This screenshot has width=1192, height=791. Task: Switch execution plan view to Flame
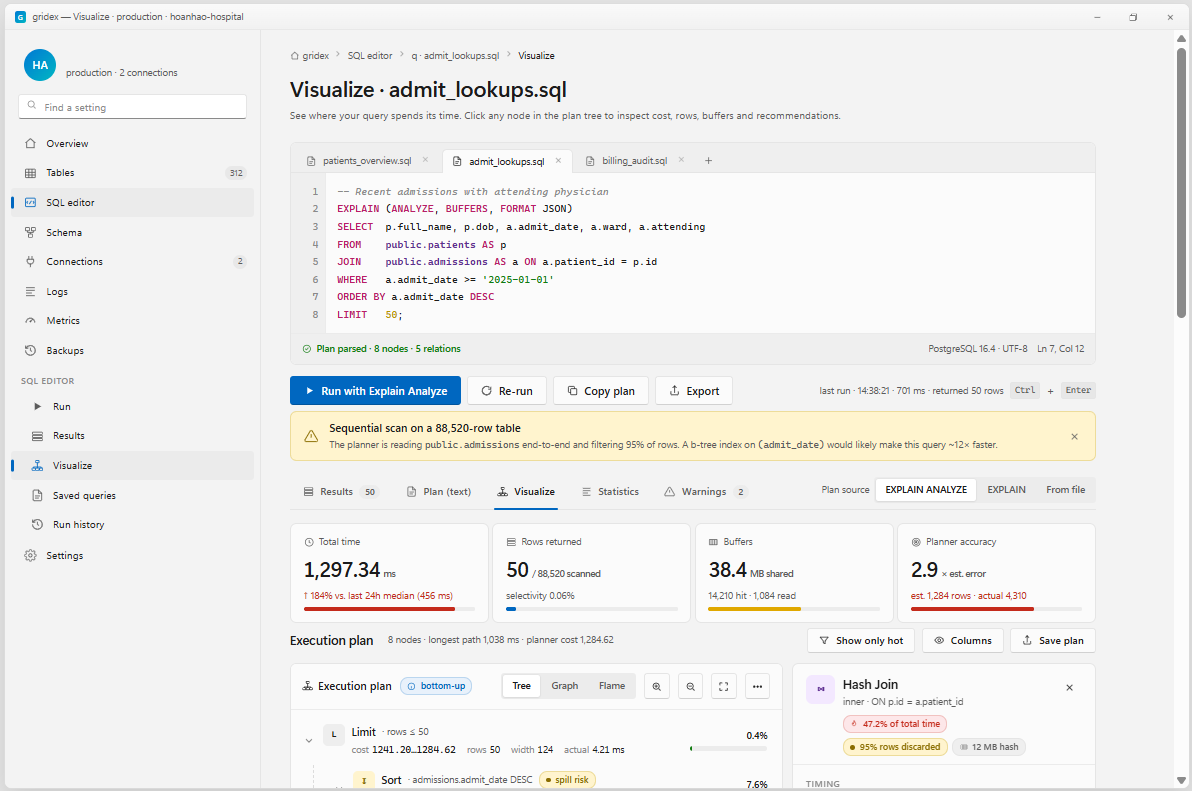tap(612, 685)
